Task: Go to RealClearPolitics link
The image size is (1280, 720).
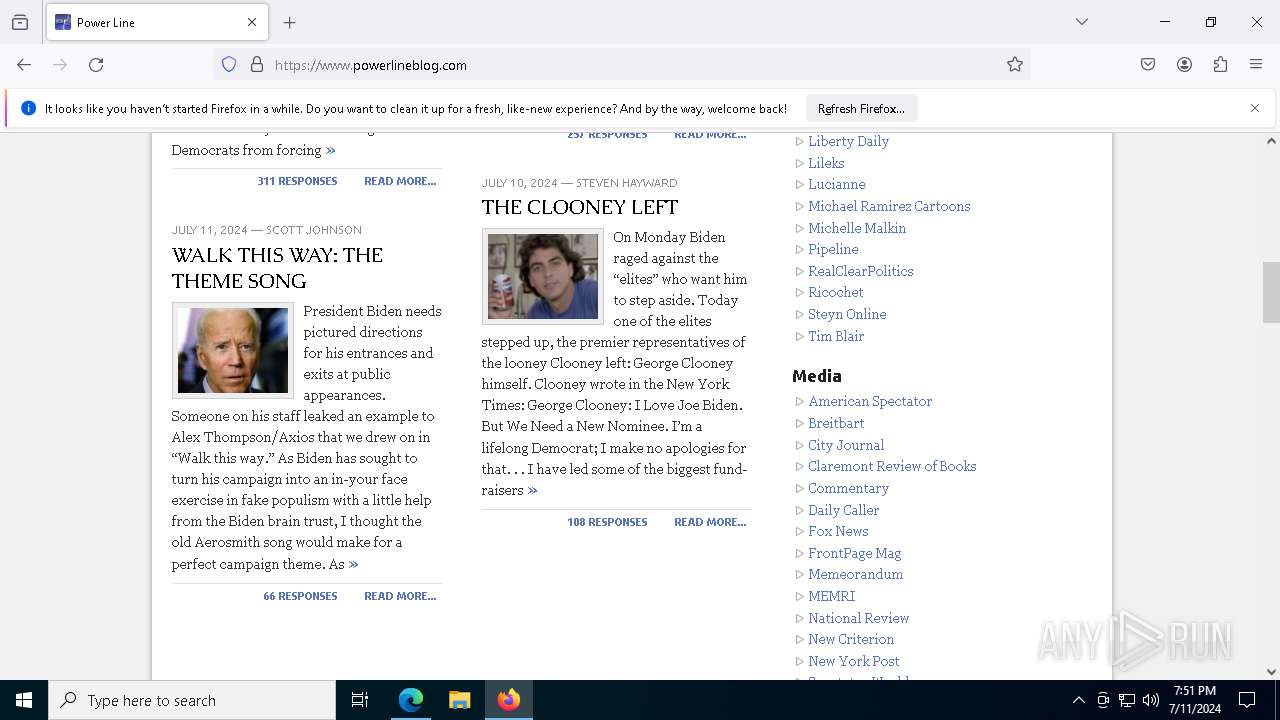Action: pyautogui.click(x=861, y=271)
